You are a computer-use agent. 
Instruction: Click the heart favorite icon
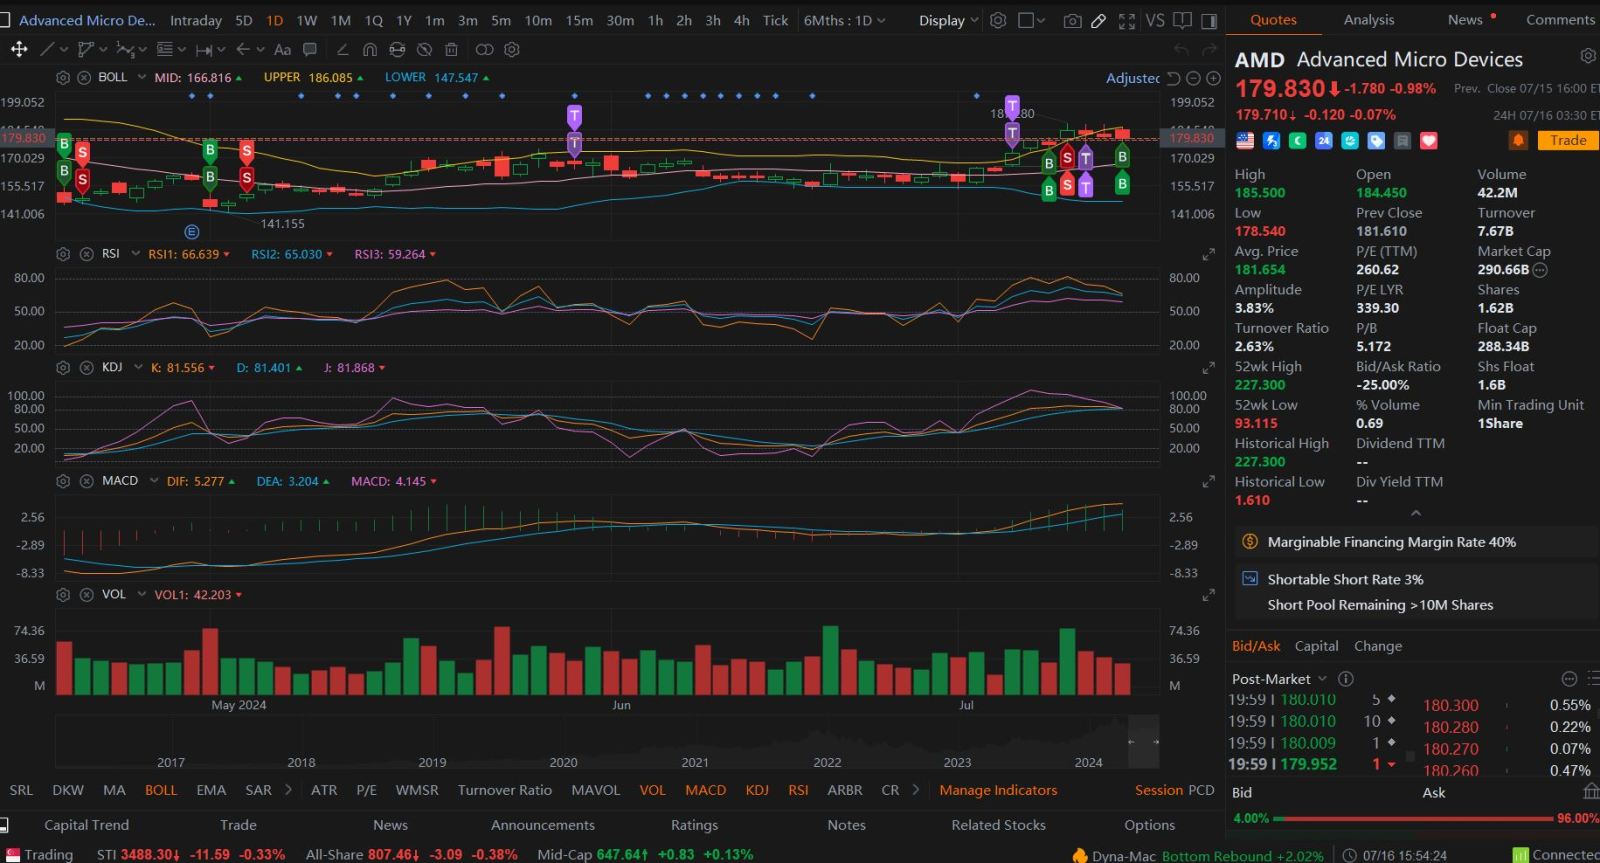coord(1429,141)
